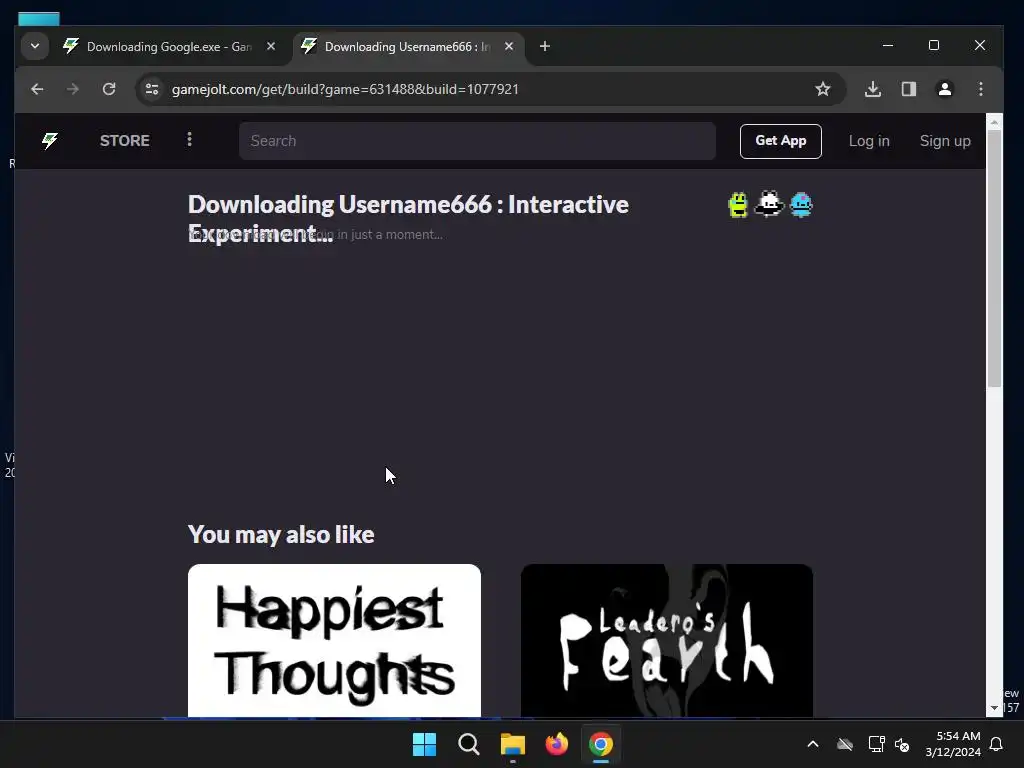Open the Leadero's Fearth game thumbnail
This screenshot has width=1024, height=768.
pos(667,641)
